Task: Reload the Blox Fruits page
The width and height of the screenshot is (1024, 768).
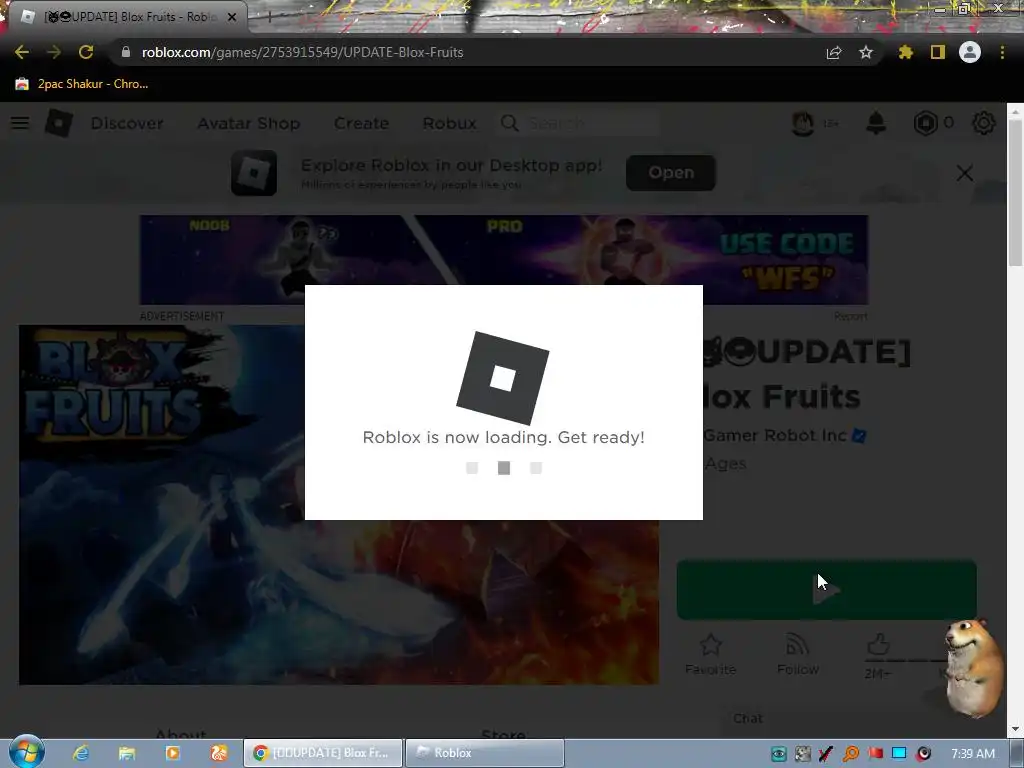Action: point(86,52)
